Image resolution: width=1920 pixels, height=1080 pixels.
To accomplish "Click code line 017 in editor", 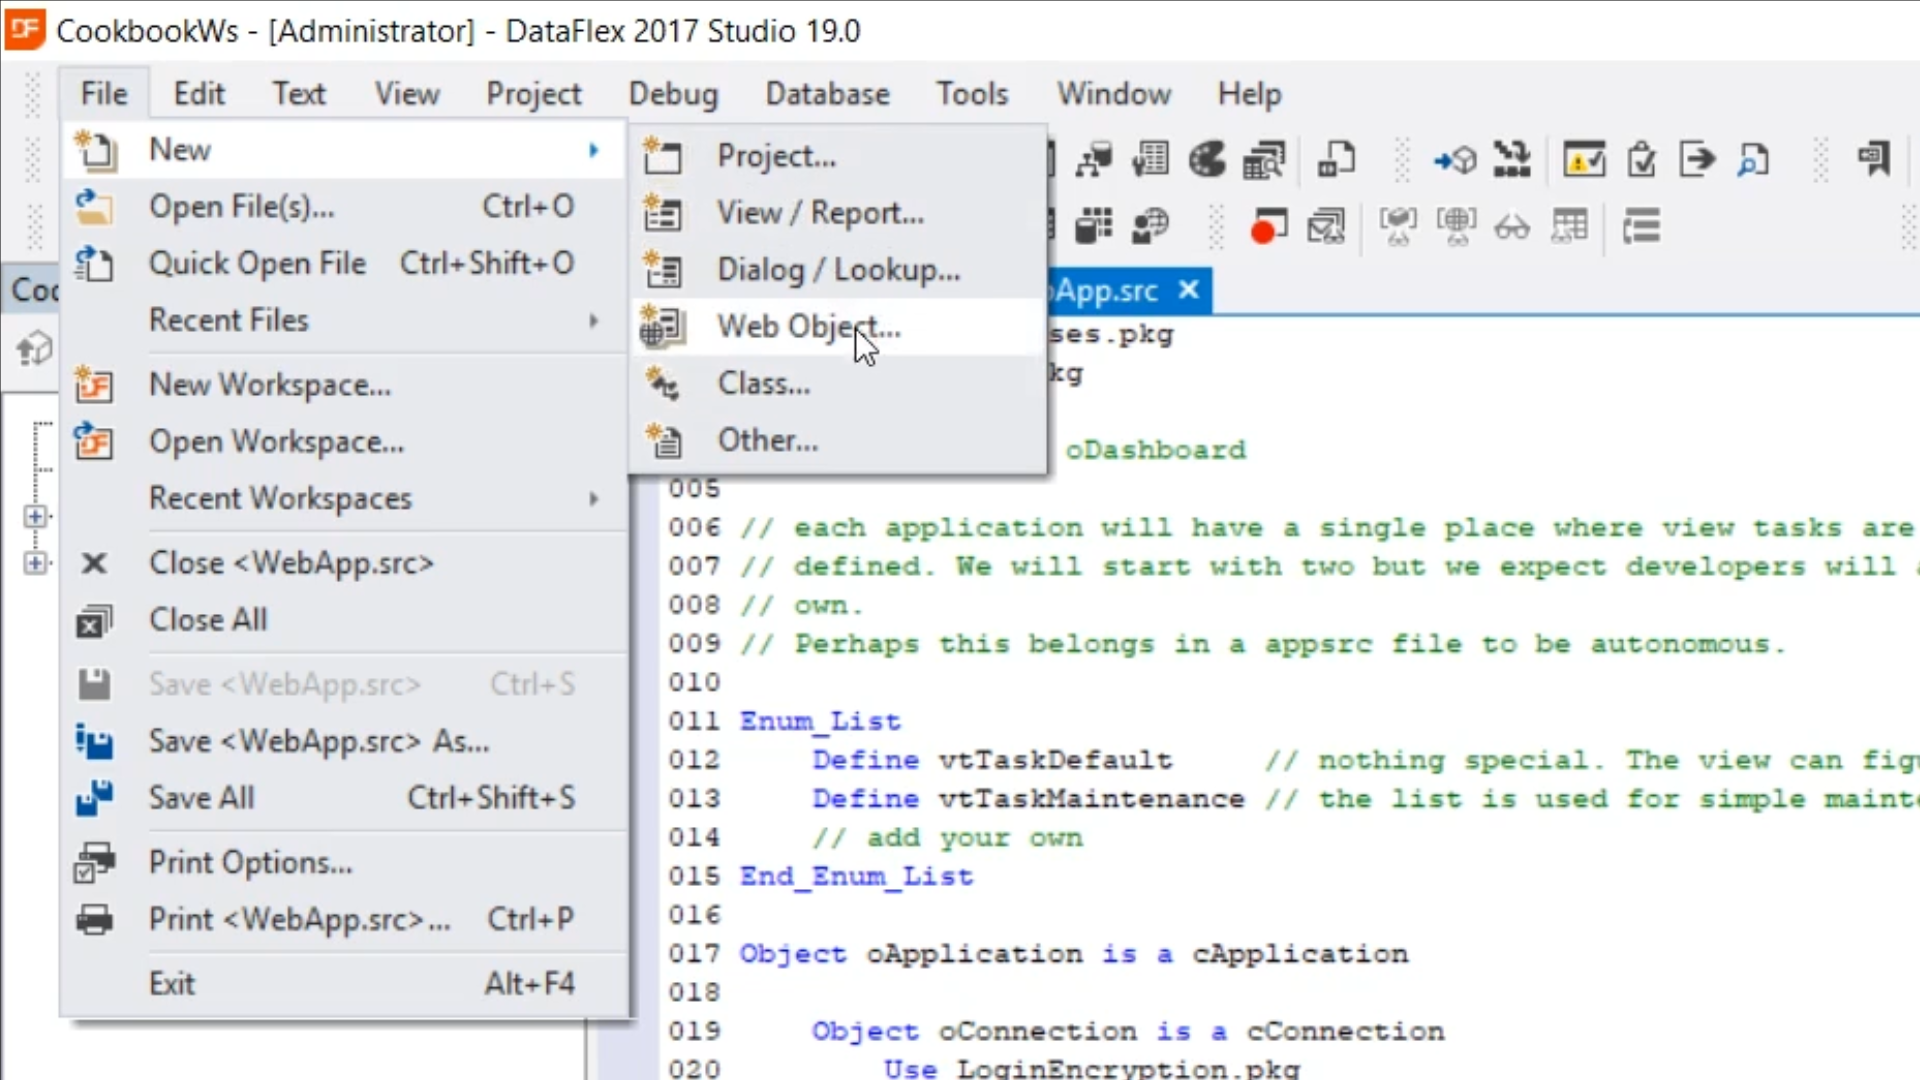I will tap(1072, 954).
